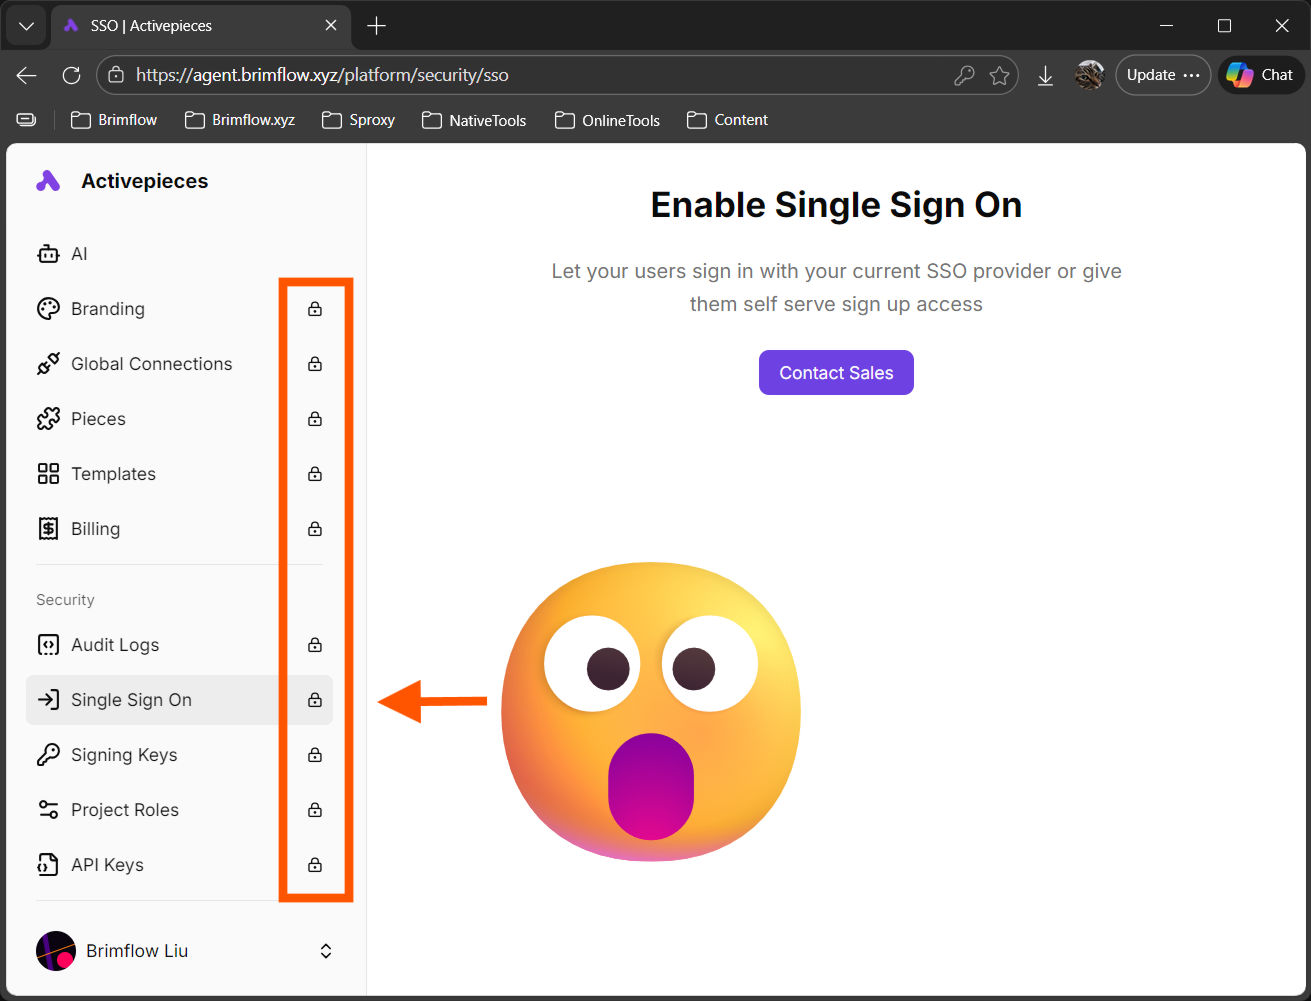1311x1001 pixels.
Task: Click the Signing Keys key icon
Action: (x=48, y=755)
